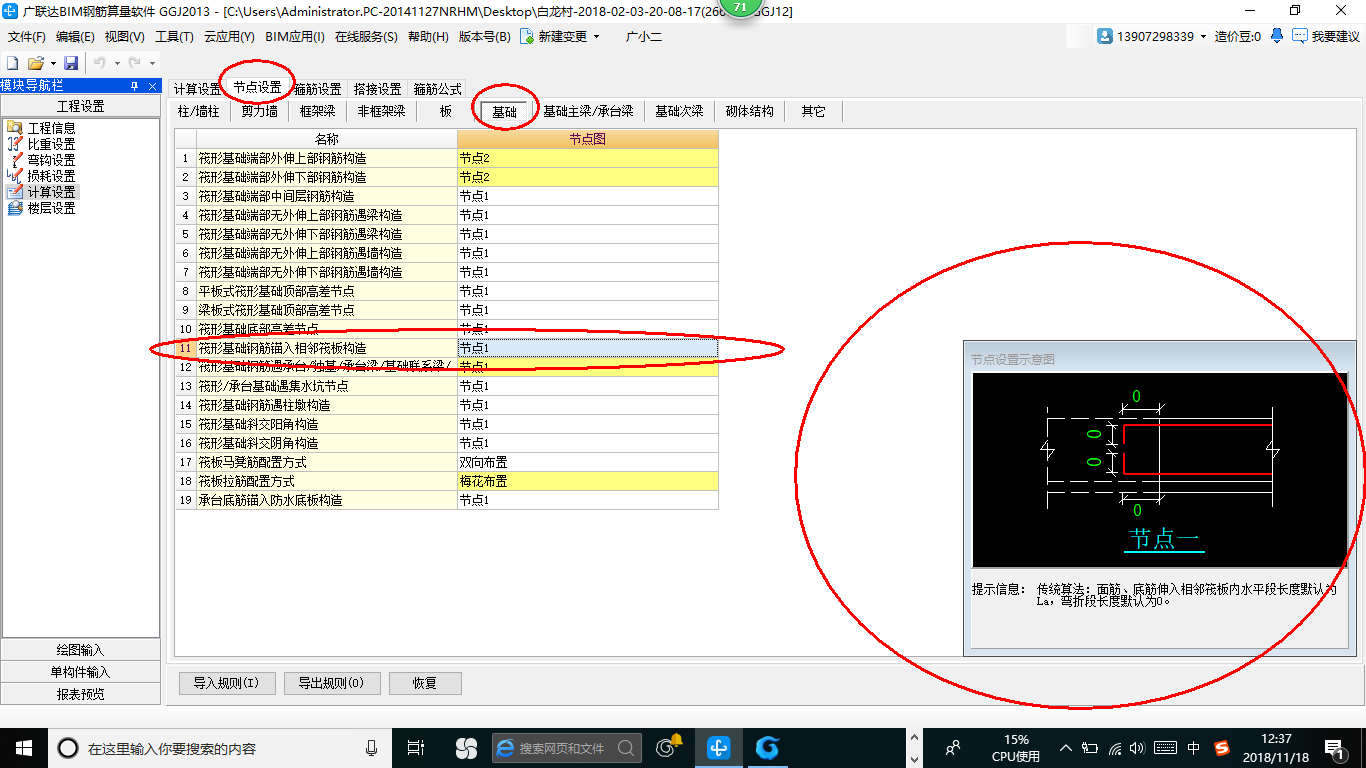Select 砌体结构 component tab
The image size is (1366, 768).
click(x=750, y=111)
